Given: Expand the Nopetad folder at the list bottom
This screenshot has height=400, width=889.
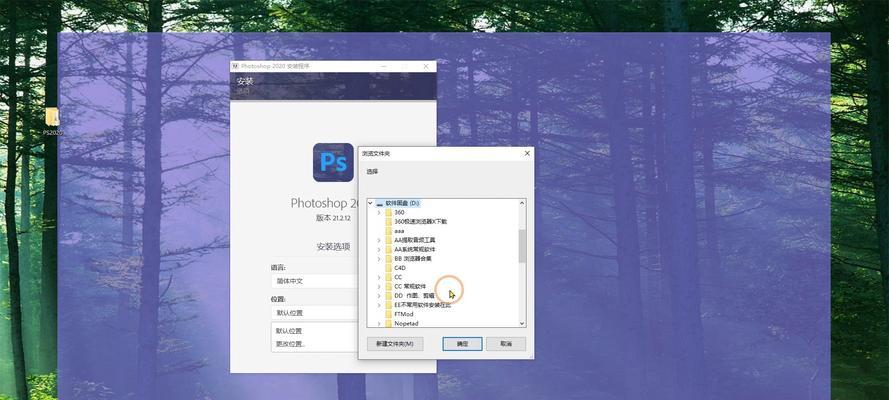Looking at the screenshot, I should pyautogui.click(x=379, y=323).
